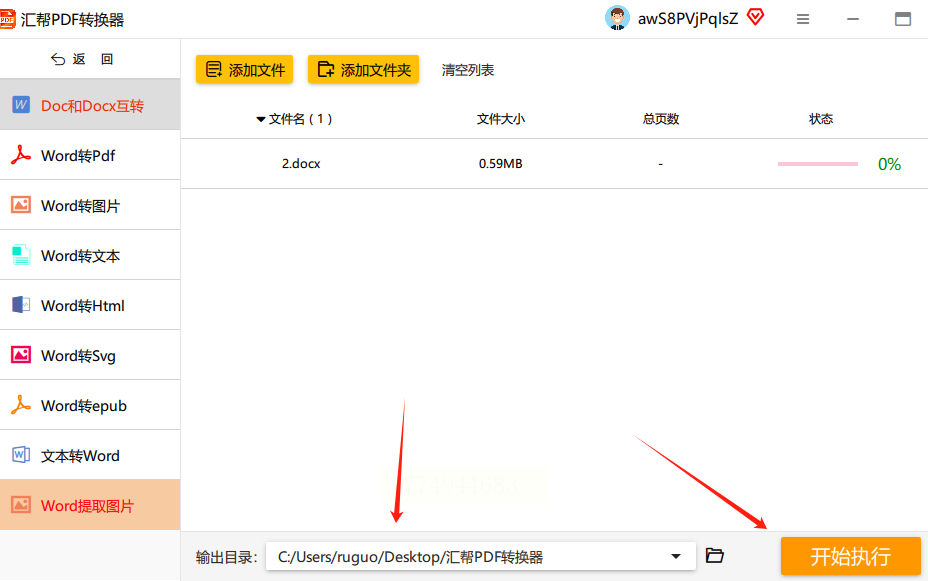Go back using 返回 button

(82, 59)
